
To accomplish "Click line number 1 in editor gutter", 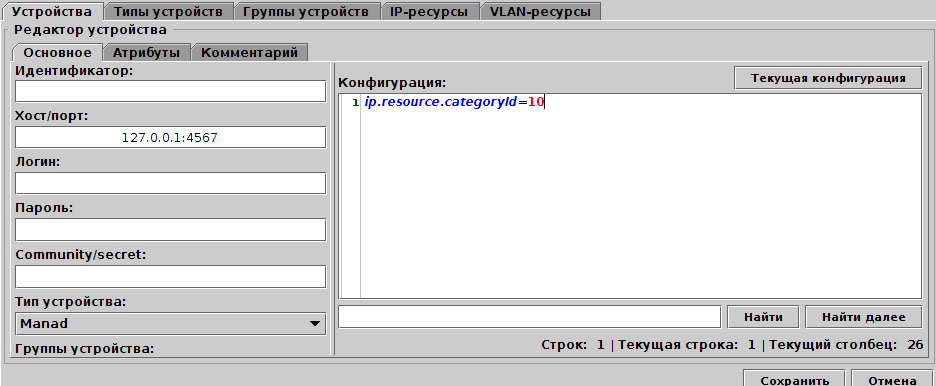I will pyautogui.click(x=355, y=103).
